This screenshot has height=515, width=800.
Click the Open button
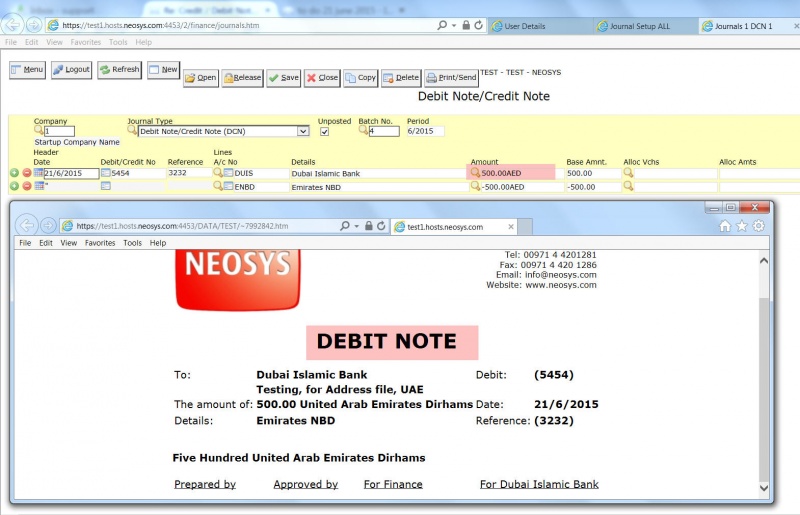(x=201, y=78)
